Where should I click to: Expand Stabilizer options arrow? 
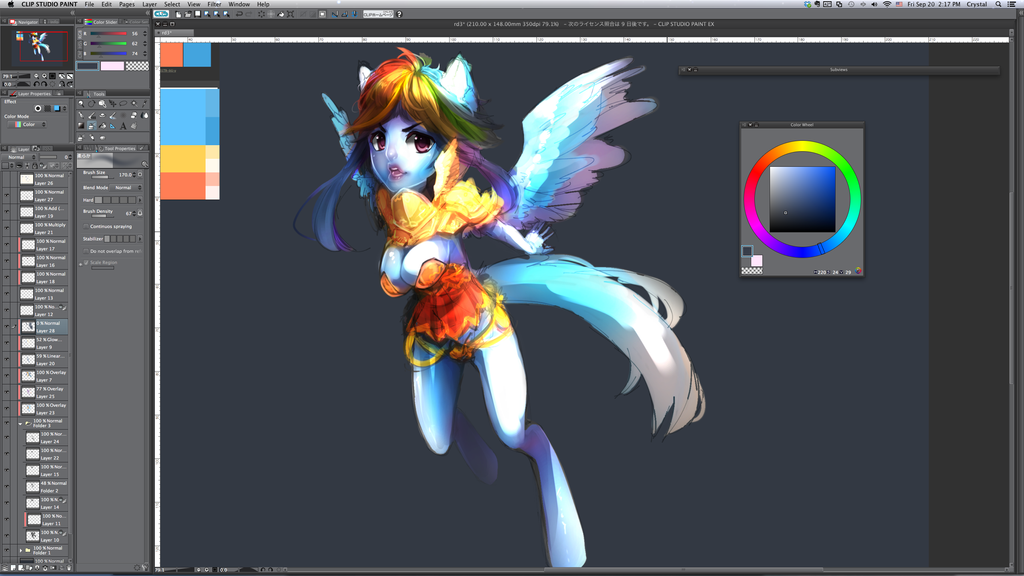pos(140,238)
